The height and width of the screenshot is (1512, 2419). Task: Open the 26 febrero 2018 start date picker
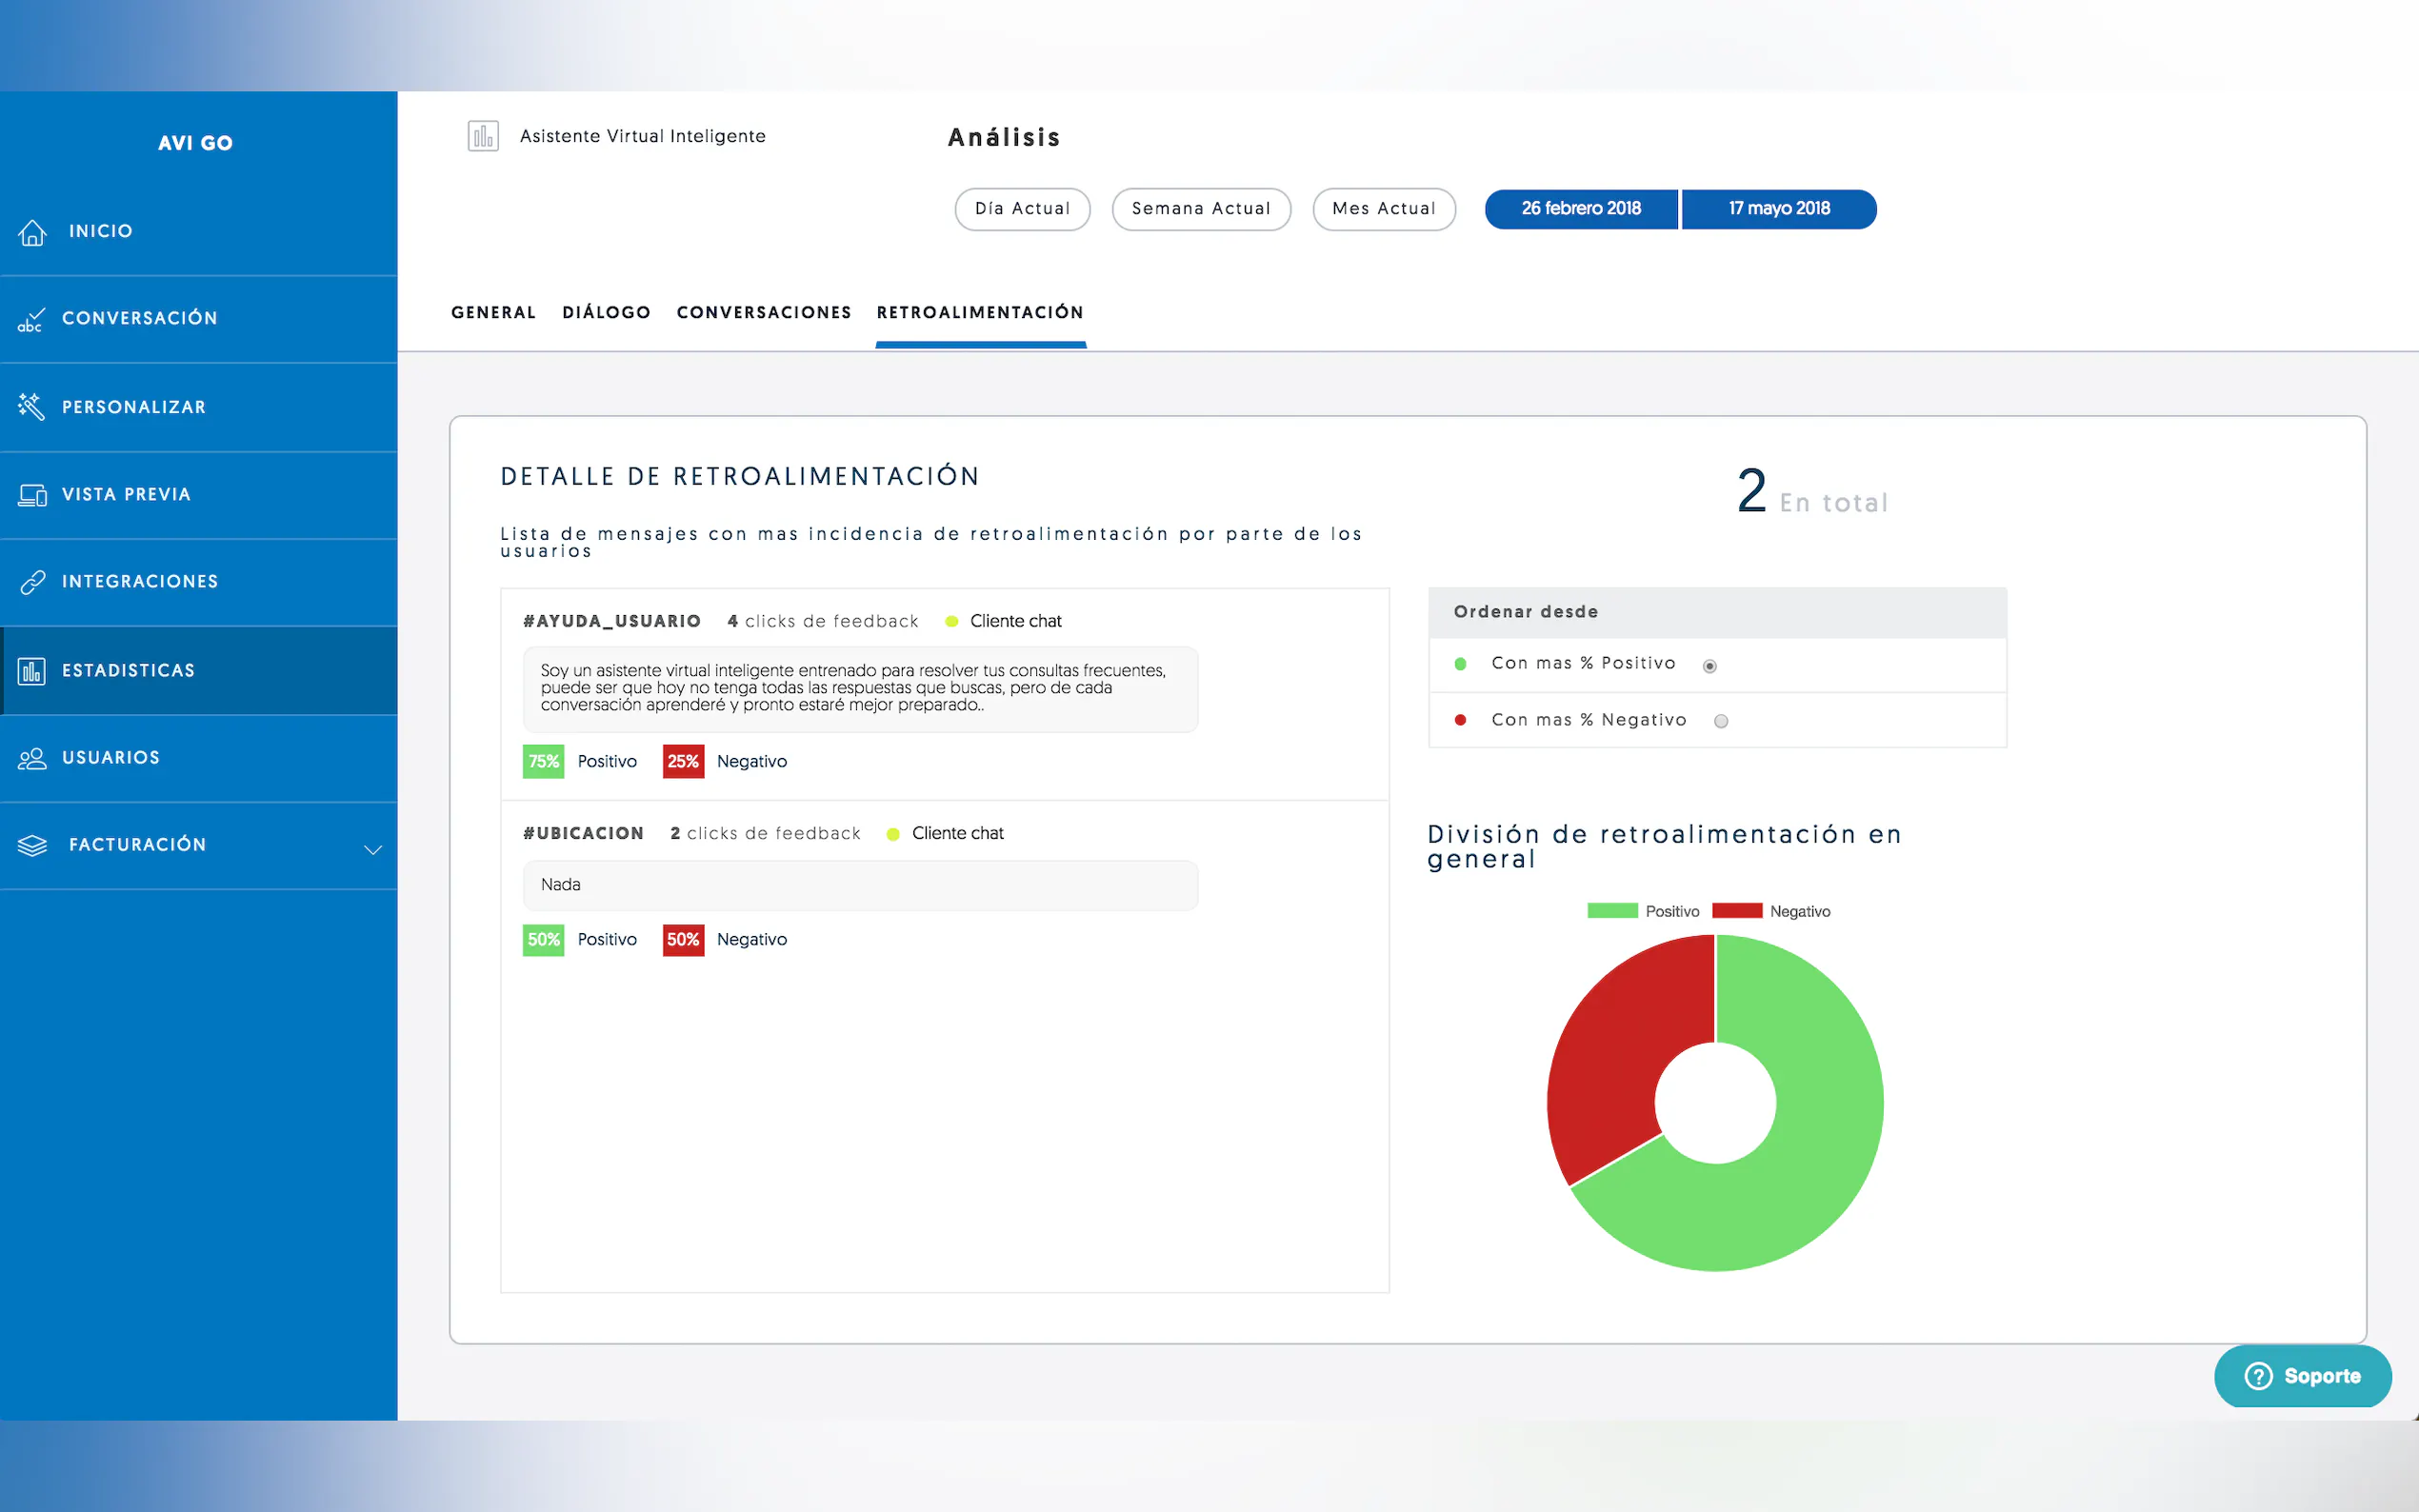[1580, 209]
